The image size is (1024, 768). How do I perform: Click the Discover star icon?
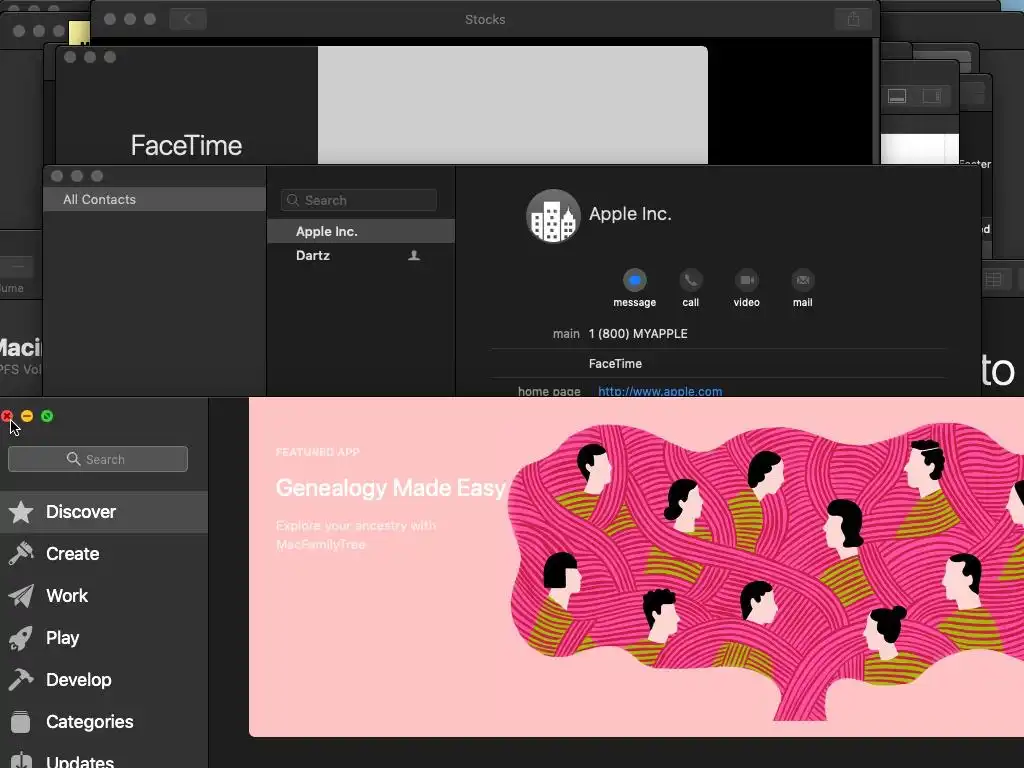pos(21,512)
